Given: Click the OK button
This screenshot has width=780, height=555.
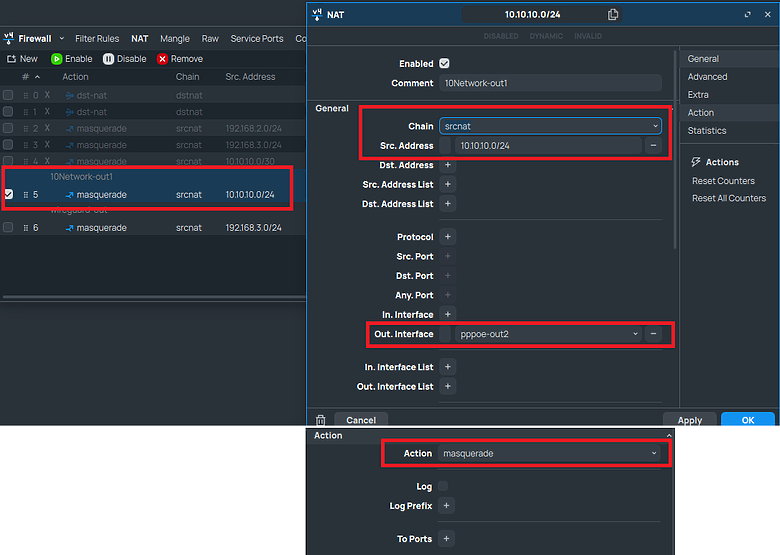Looking at the screenshot, I should click(748, 420).
